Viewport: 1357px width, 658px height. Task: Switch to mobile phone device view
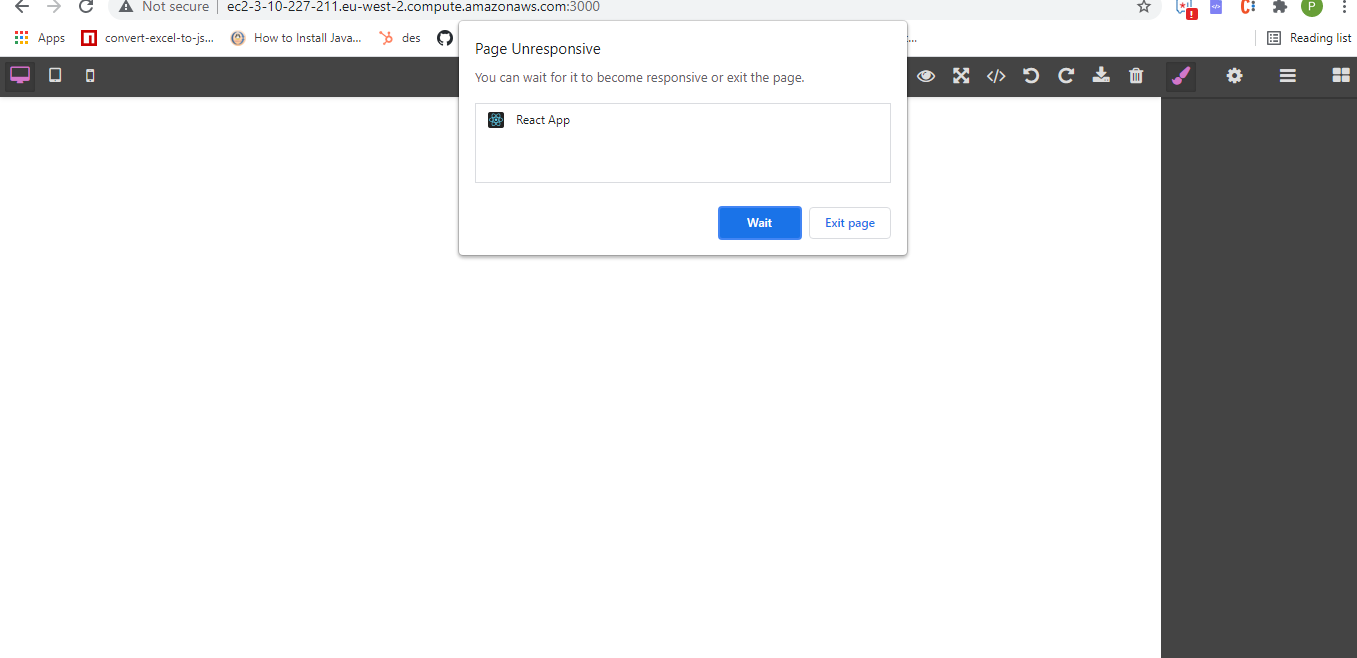point(90,75)
